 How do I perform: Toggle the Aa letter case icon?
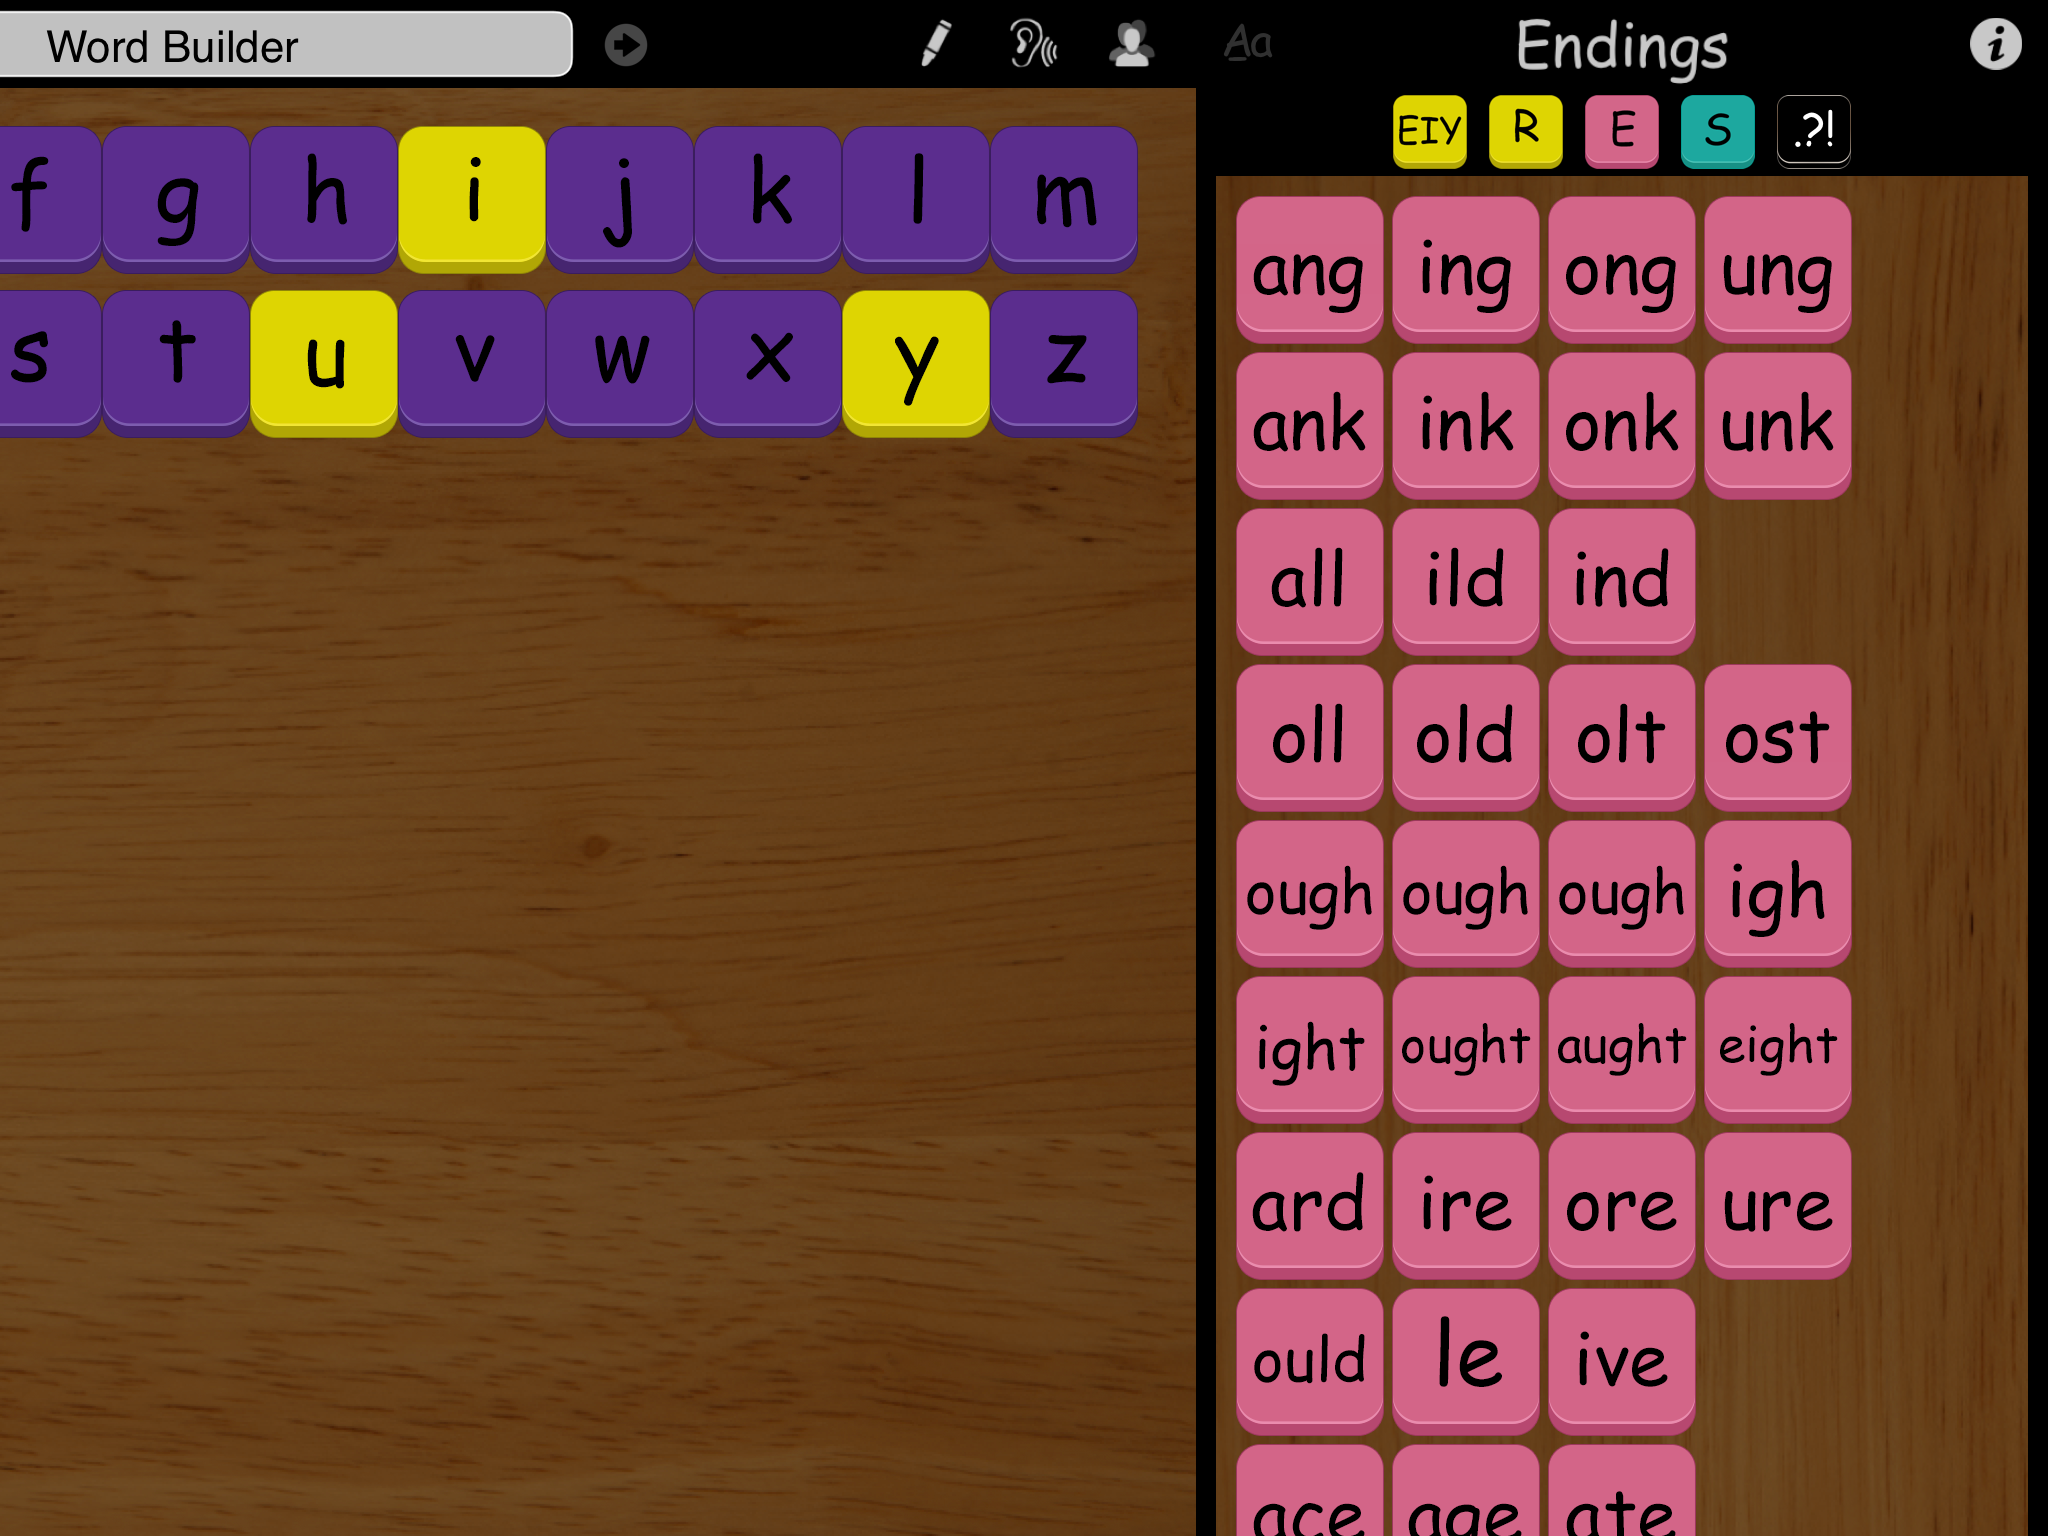tap(1248, 44)
